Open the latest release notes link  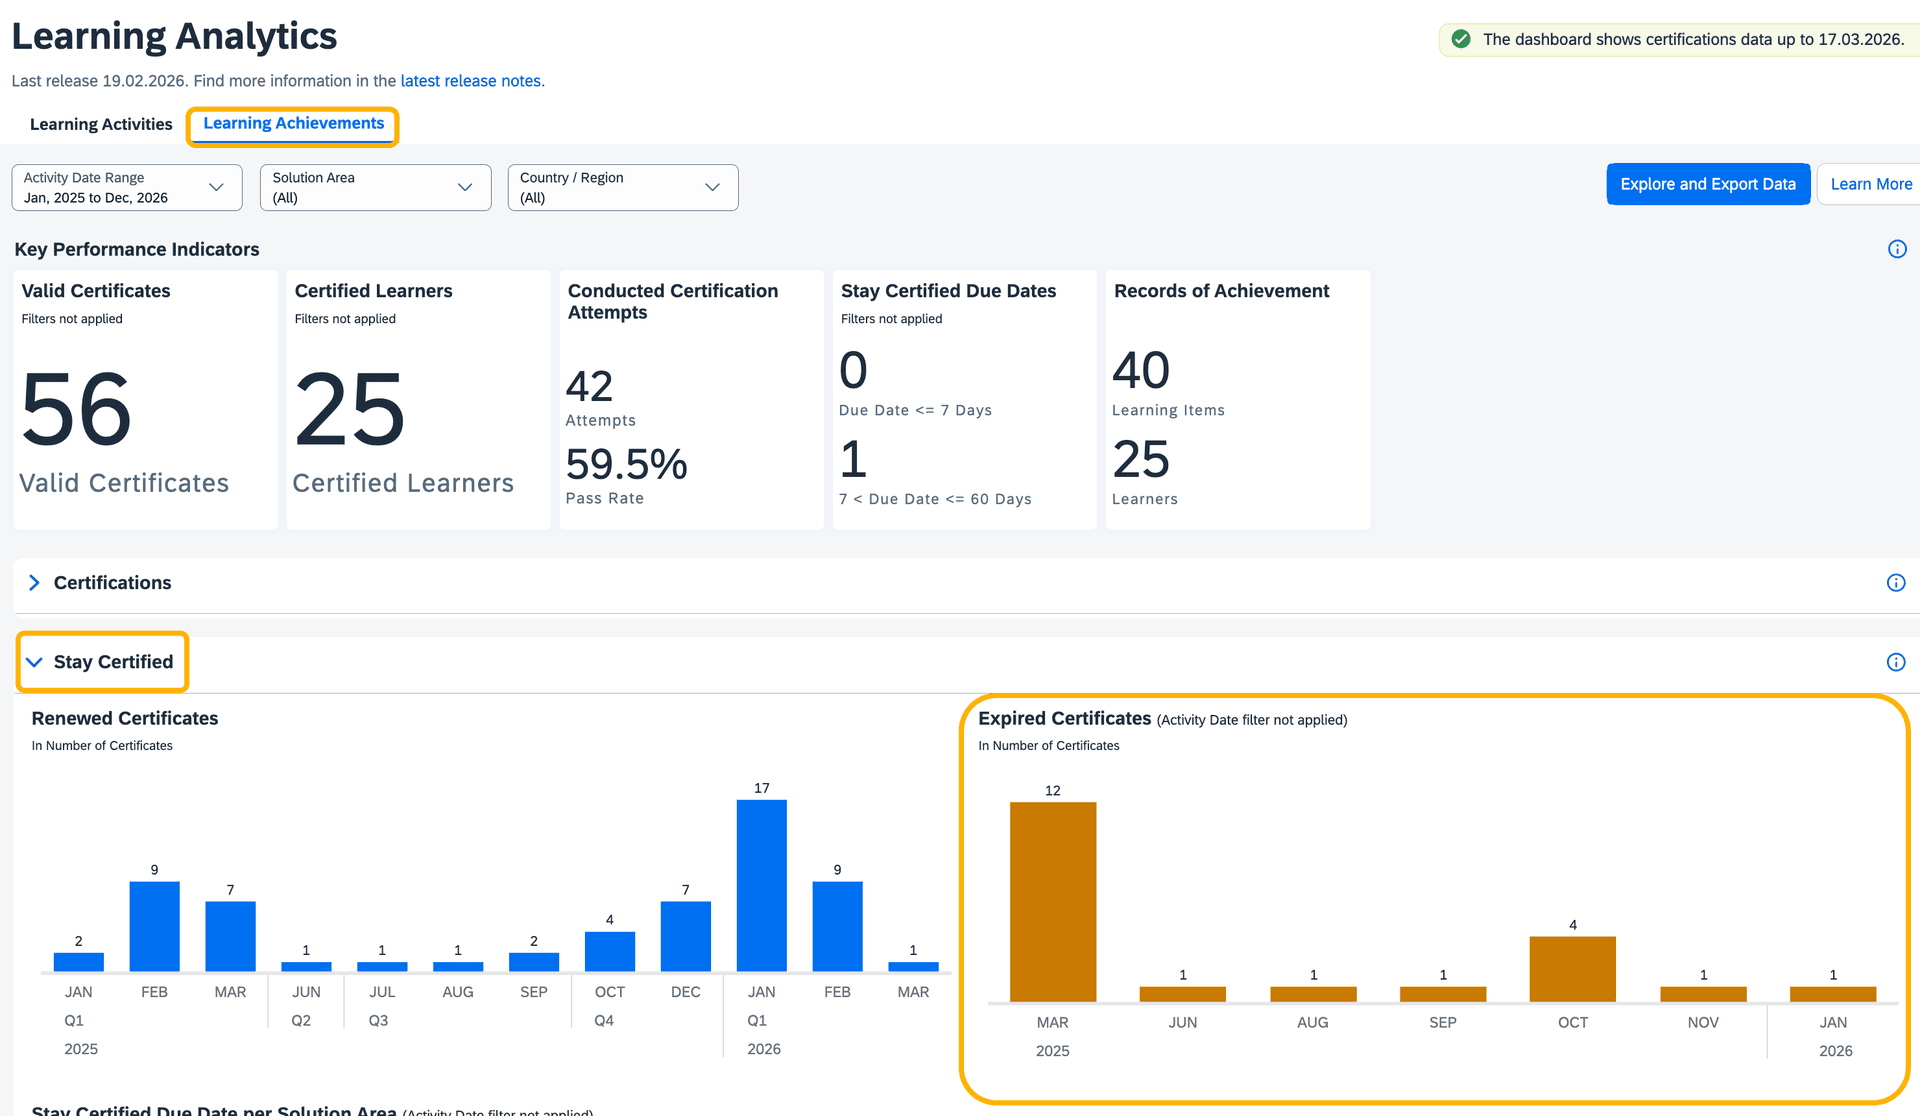click(x=471, y=81)
